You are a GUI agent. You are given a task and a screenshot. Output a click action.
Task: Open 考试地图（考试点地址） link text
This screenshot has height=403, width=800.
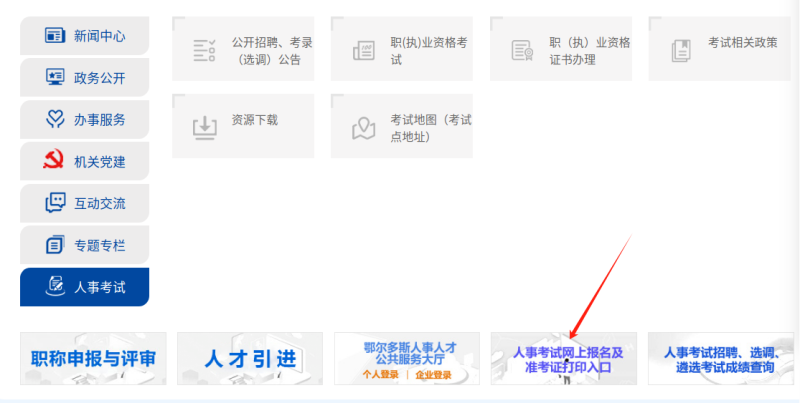(x=431, y=129)
